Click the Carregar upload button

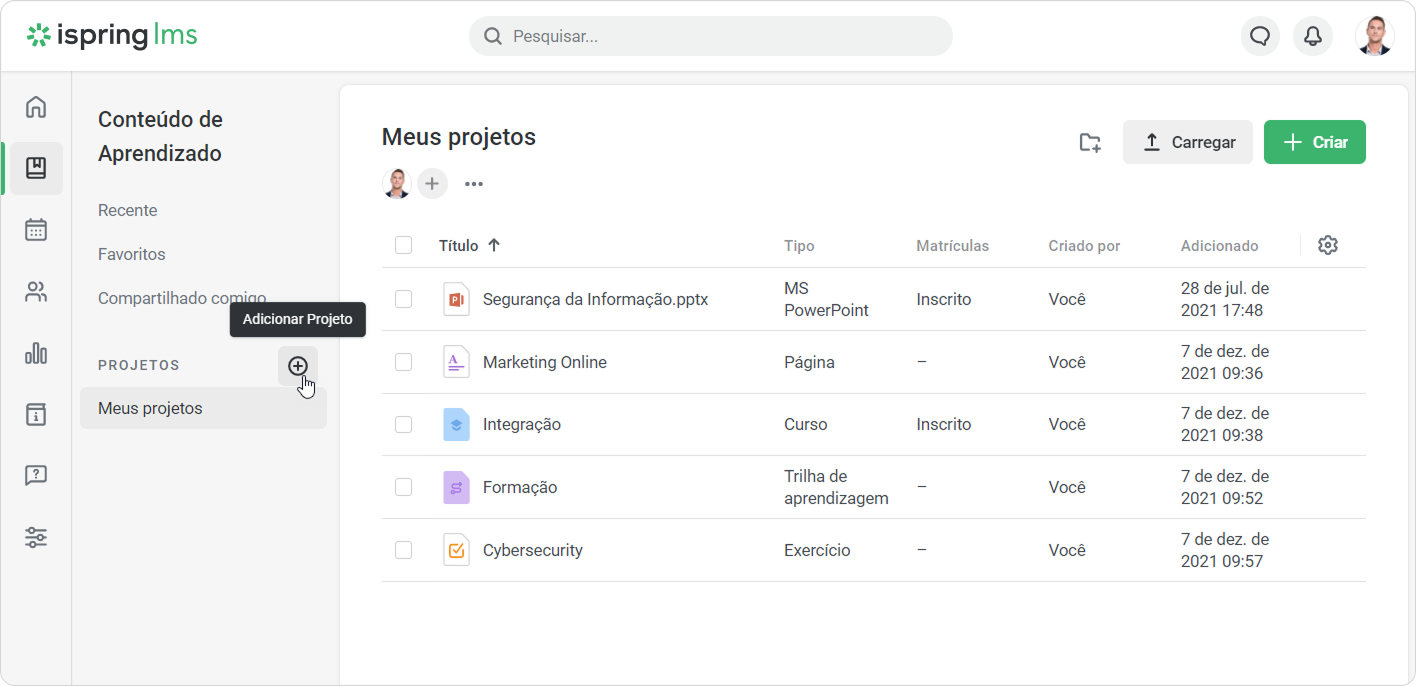(x=1188, y=142)
